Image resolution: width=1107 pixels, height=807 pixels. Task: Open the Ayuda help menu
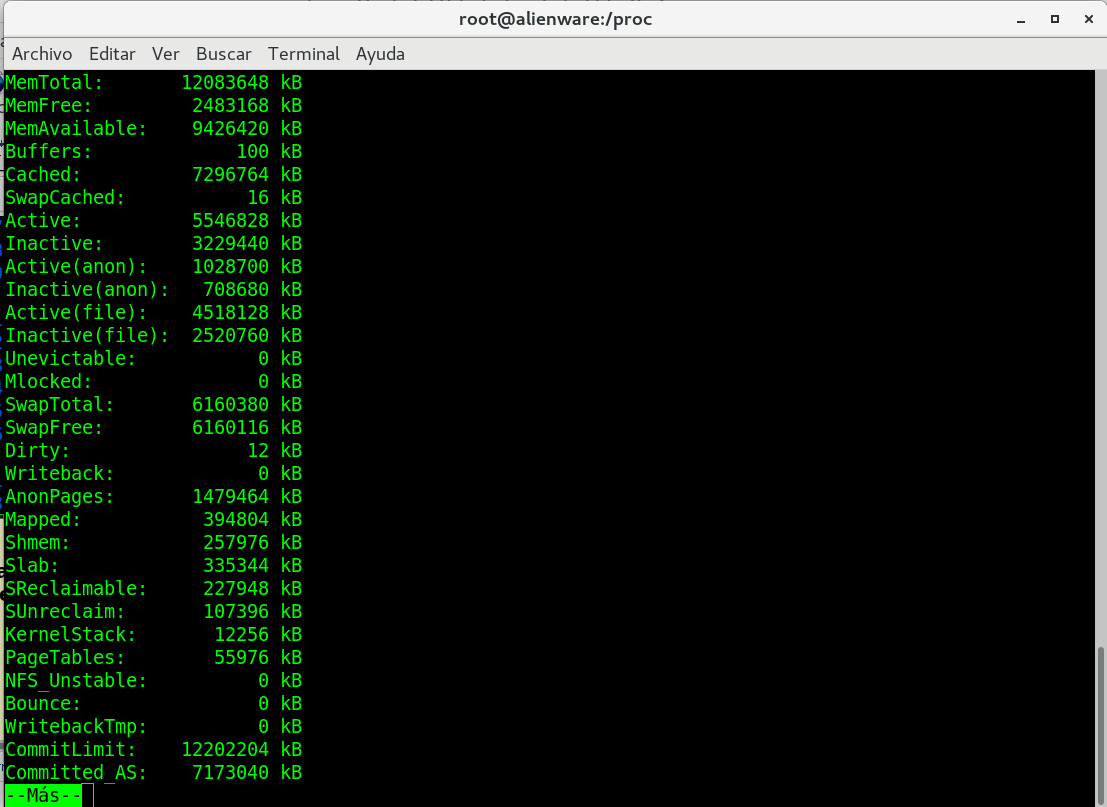click(x=380, y=54)
